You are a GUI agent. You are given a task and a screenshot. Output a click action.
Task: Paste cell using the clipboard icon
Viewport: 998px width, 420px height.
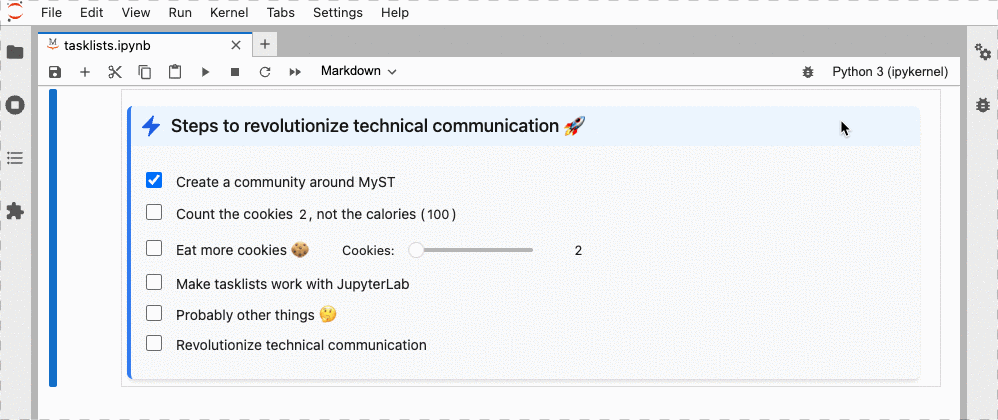point(175,72)
